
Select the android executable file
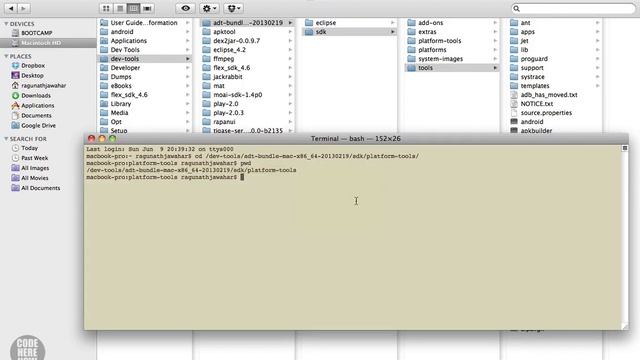(x=555, y=122)
